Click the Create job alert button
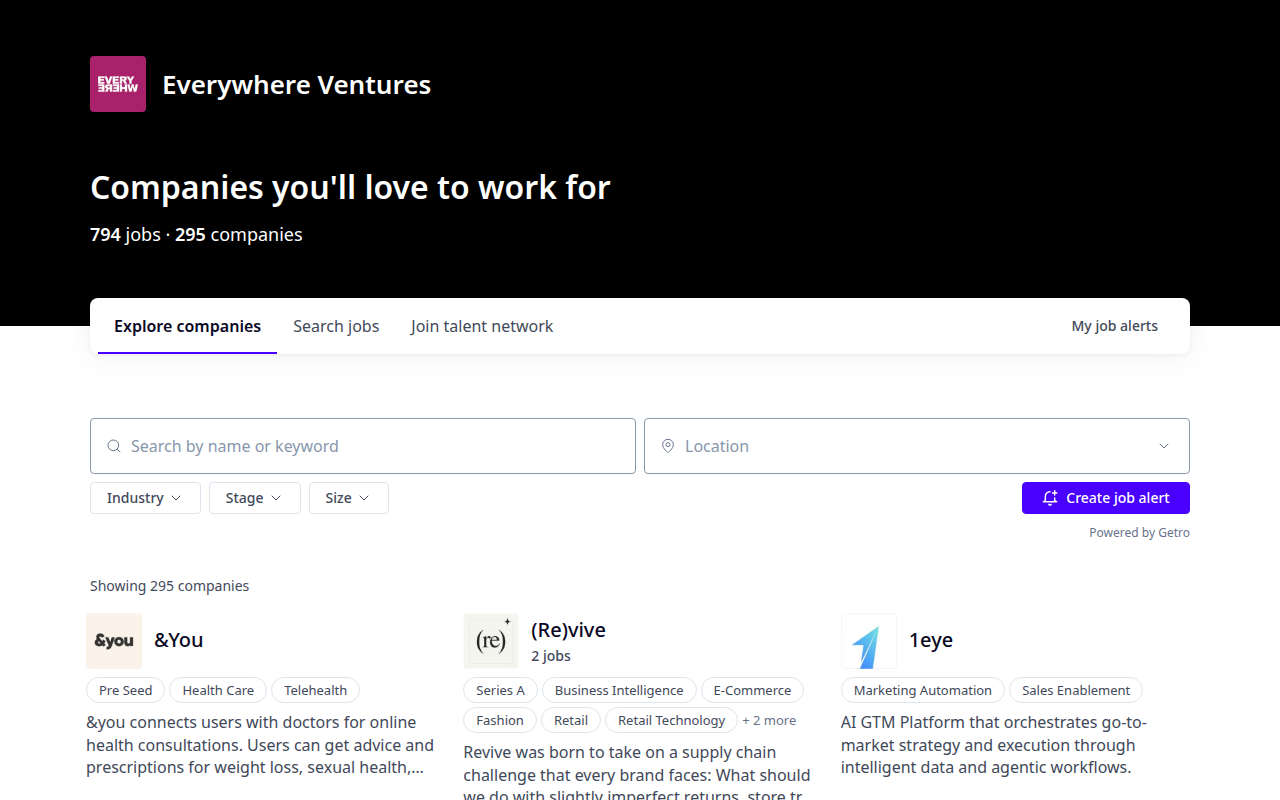Image resolution: width=1280 pixels, height=800 pixels. point(1106,498)
